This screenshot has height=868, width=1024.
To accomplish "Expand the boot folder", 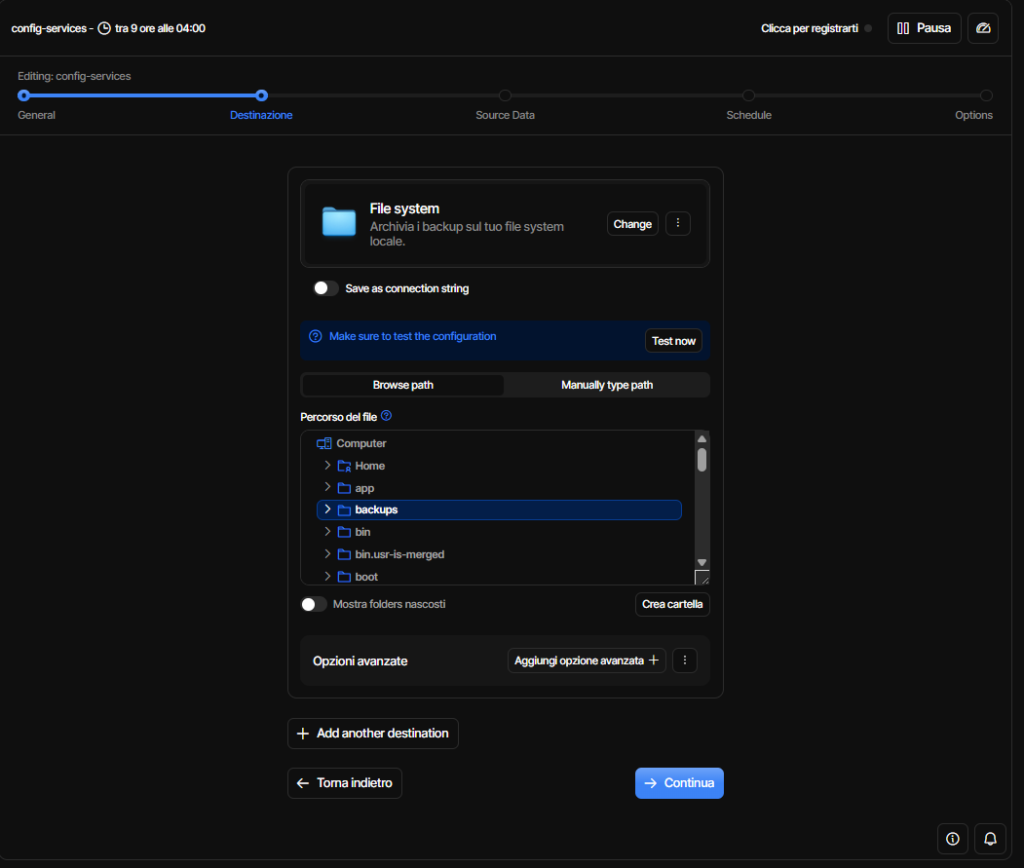I will click(327, 576).
